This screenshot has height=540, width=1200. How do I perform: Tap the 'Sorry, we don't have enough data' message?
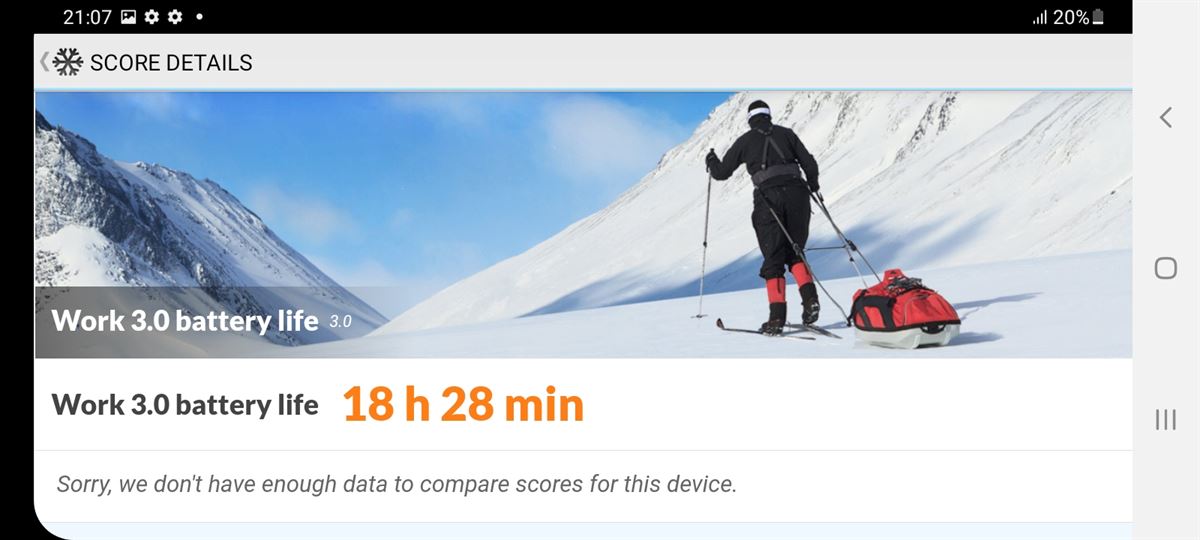(x=397, y=485)
